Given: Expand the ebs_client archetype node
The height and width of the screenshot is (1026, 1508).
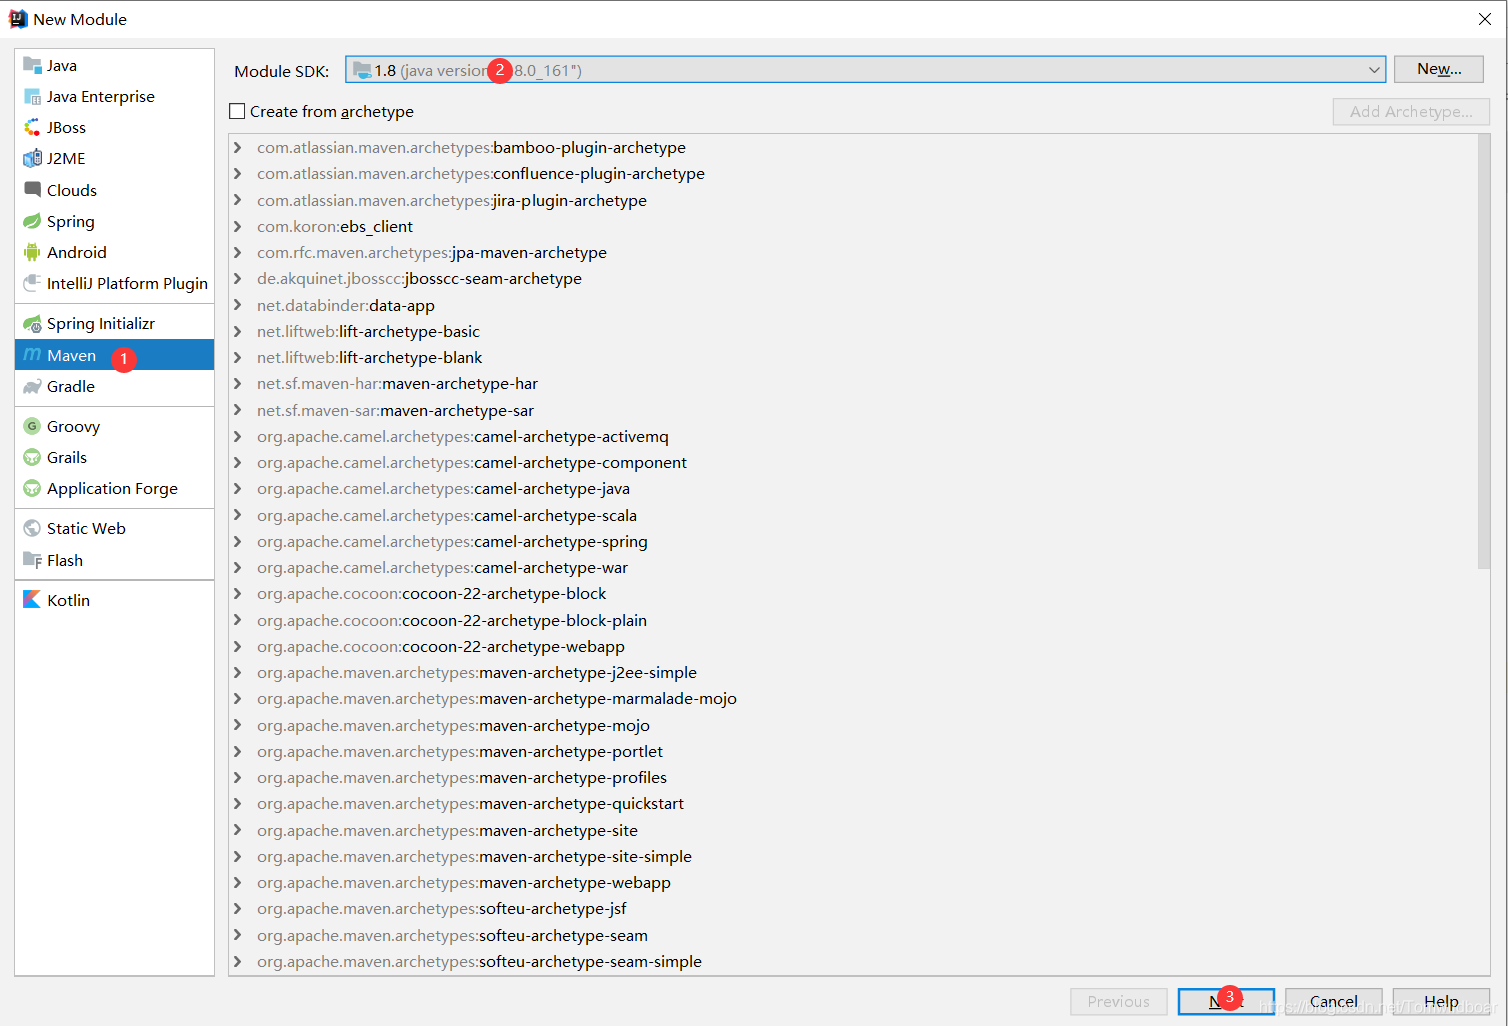Looking at the screenshot, I should click(238, 226).
